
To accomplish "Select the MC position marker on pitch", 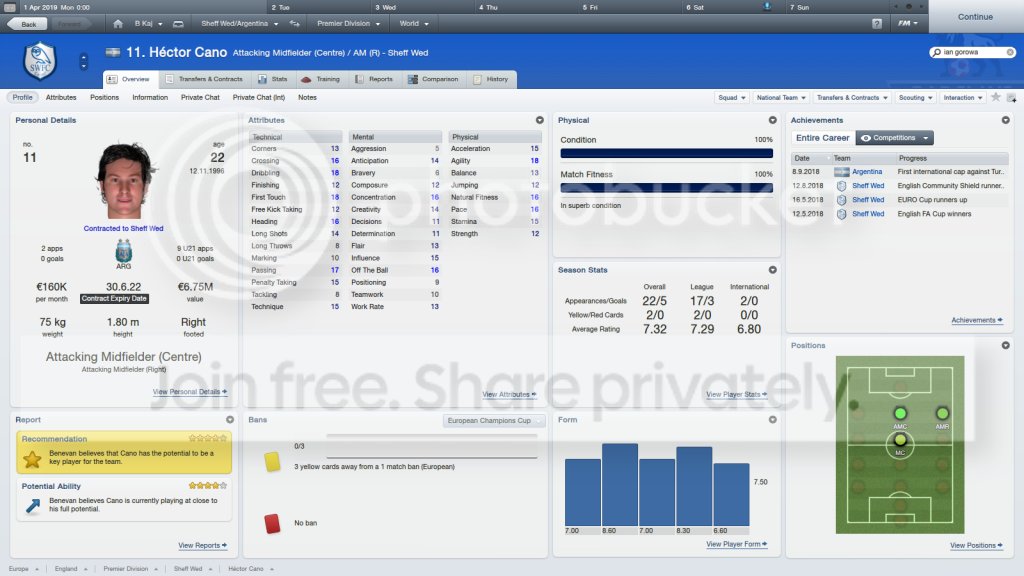I will pos(900,441).
